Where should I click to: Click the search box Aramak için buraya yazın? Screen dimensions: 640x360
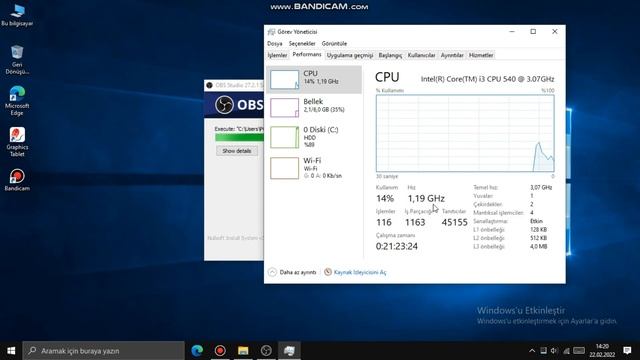click(x=103, y=351)
